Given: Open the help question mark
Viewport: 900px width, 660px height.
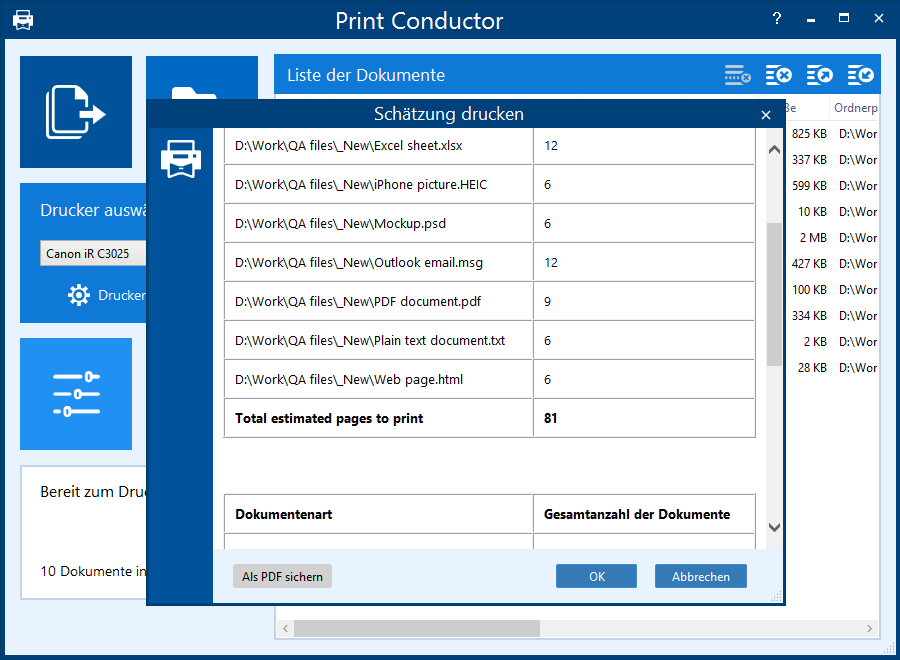Looking at the screenshot, I should tap(777, 19).
